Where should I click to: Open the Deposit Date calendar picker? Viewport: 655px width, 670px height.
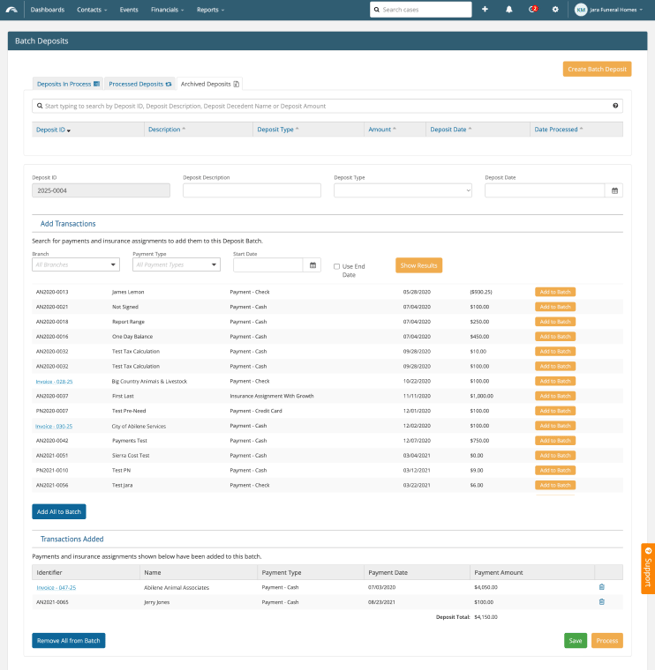pos(614,191)
